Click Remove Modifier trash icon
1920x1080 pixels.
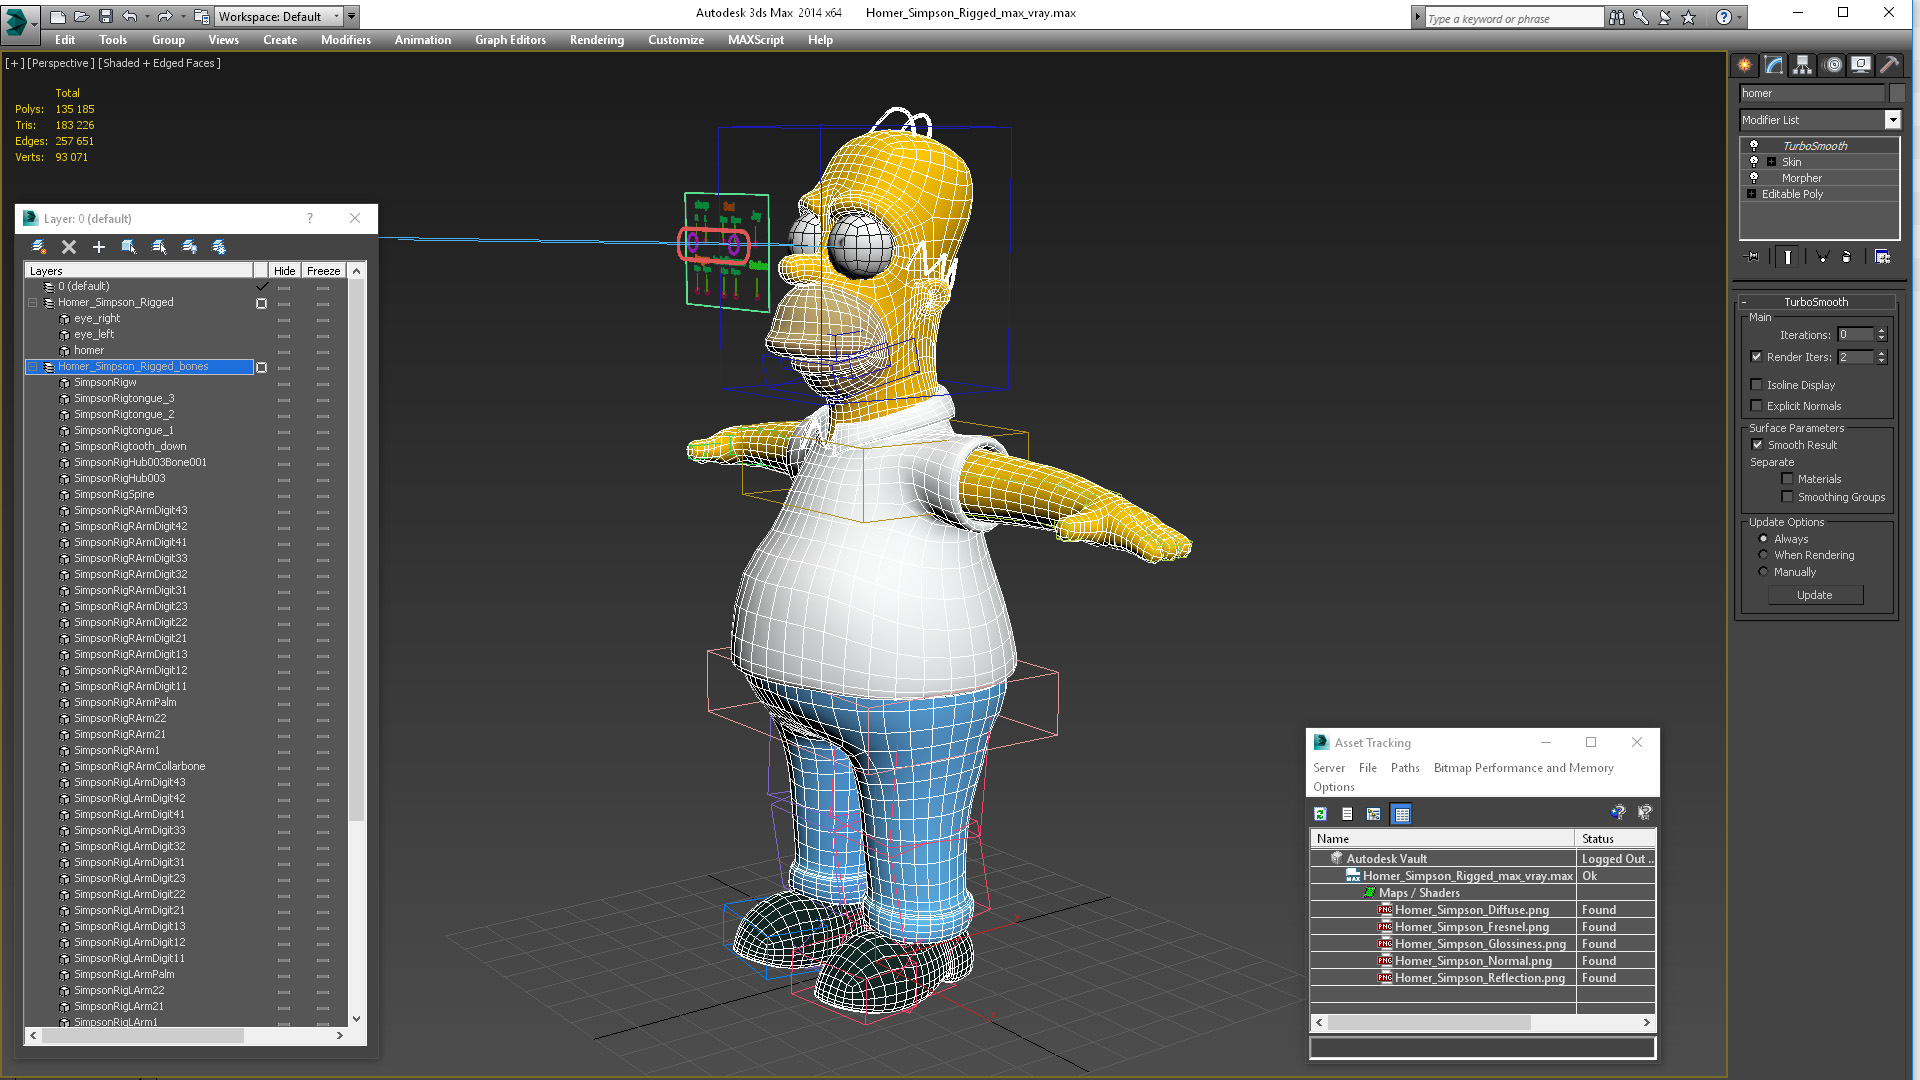pyautogui.click(x=1846, y=257)
